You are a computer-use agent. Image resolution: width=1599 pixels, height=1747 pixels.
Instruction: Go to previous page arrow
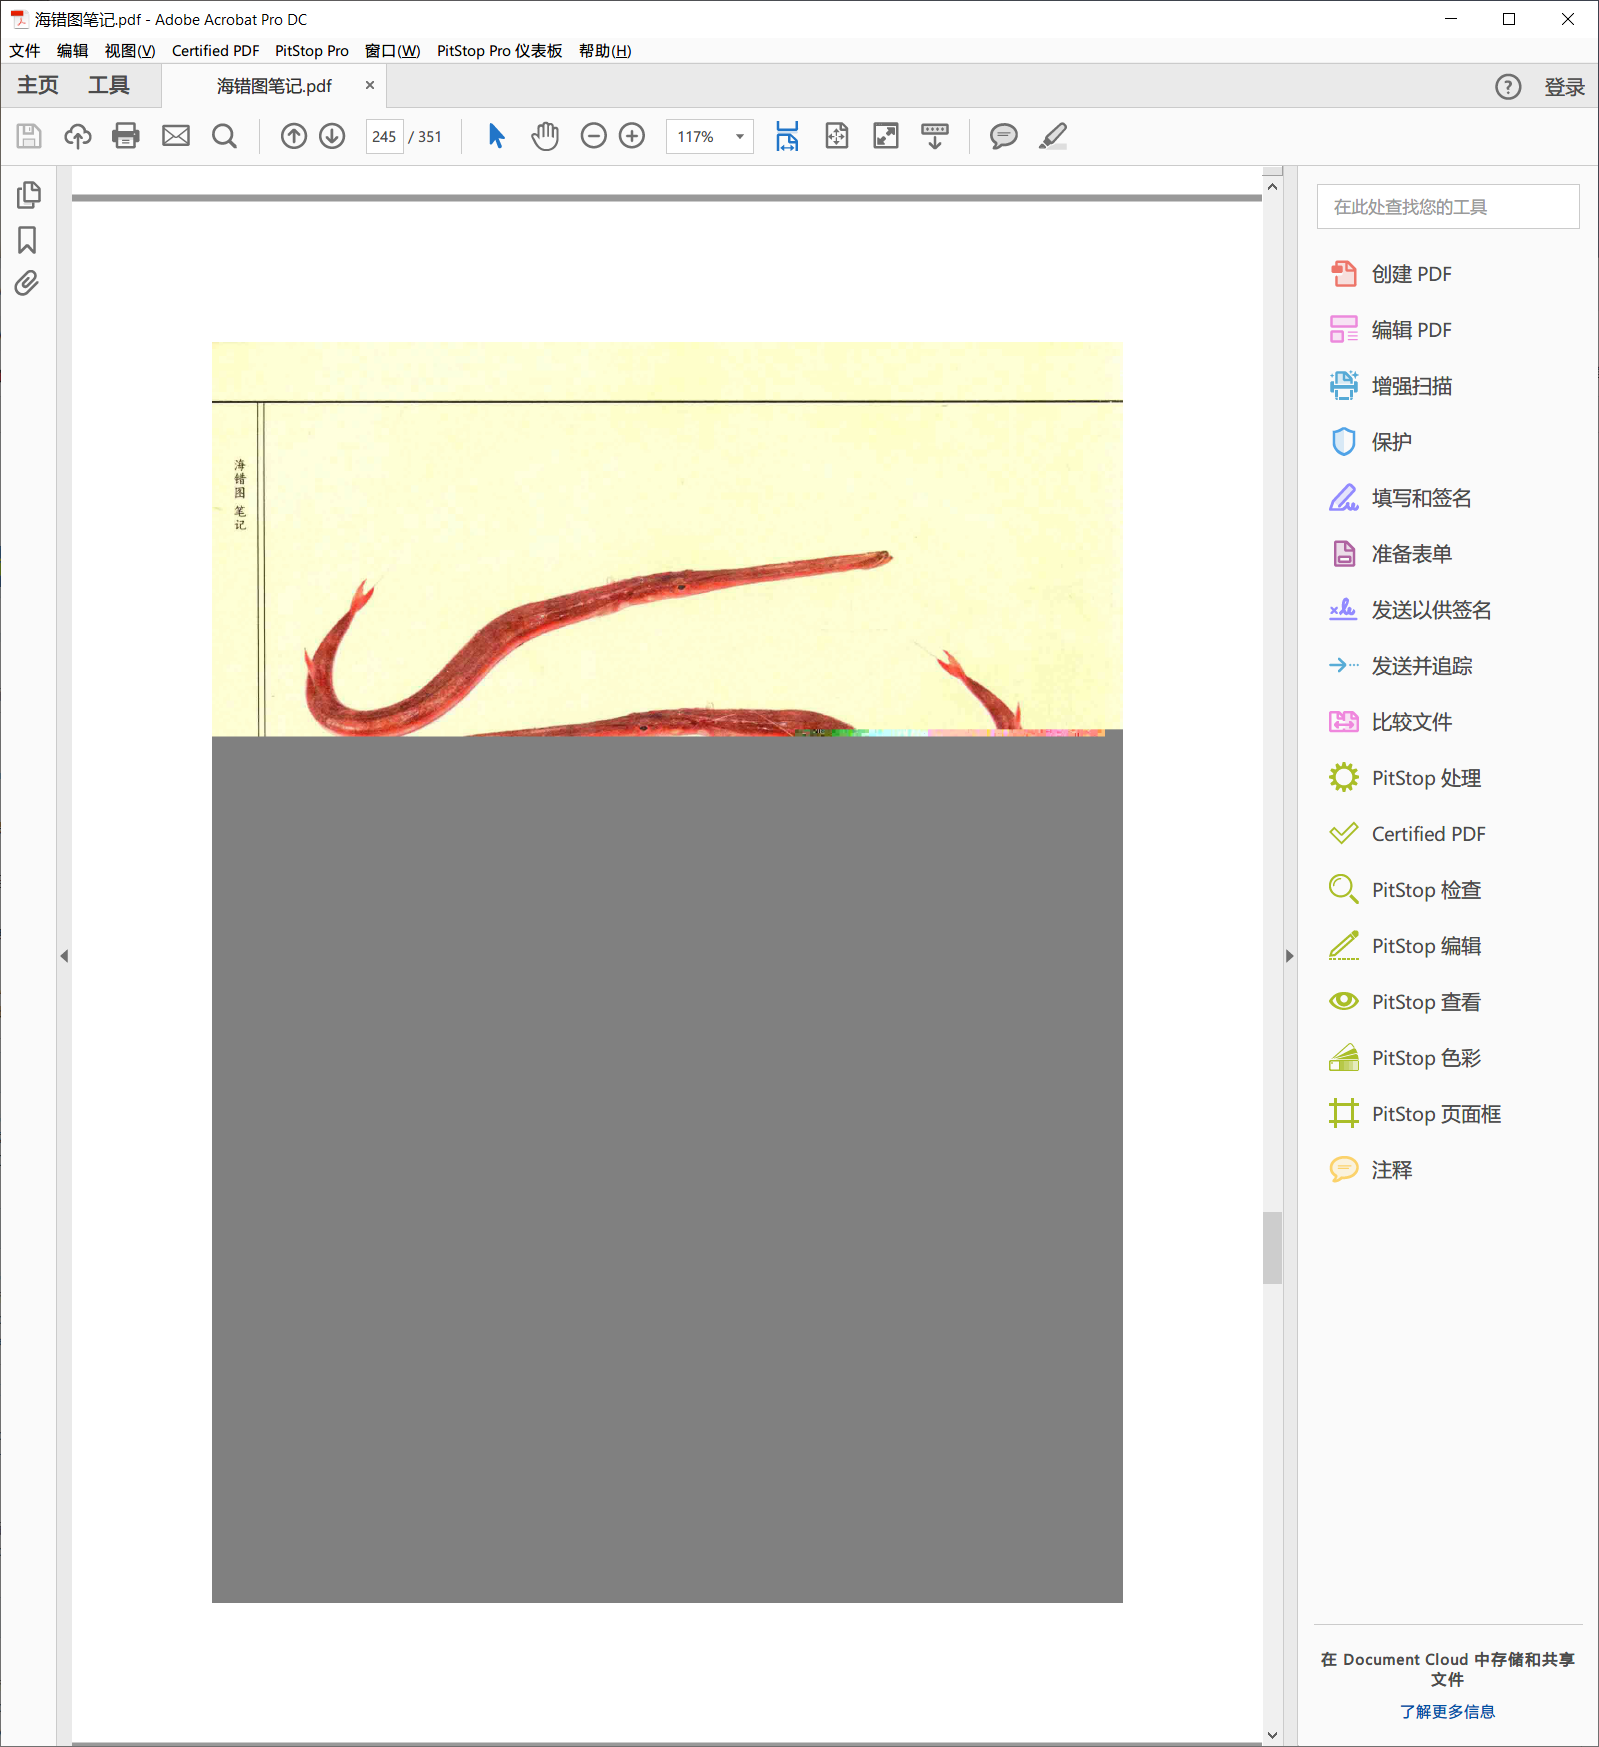tap(293, 136)
